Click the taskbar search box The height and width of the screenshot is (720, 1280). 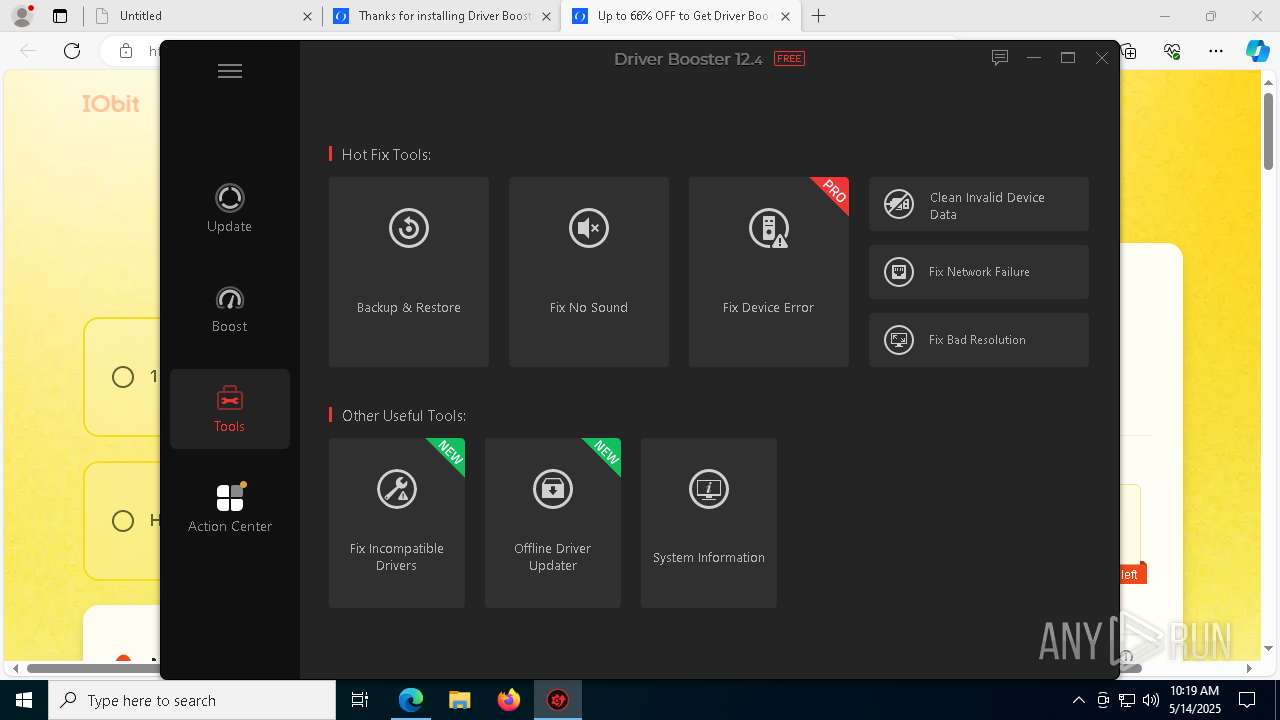192,700
